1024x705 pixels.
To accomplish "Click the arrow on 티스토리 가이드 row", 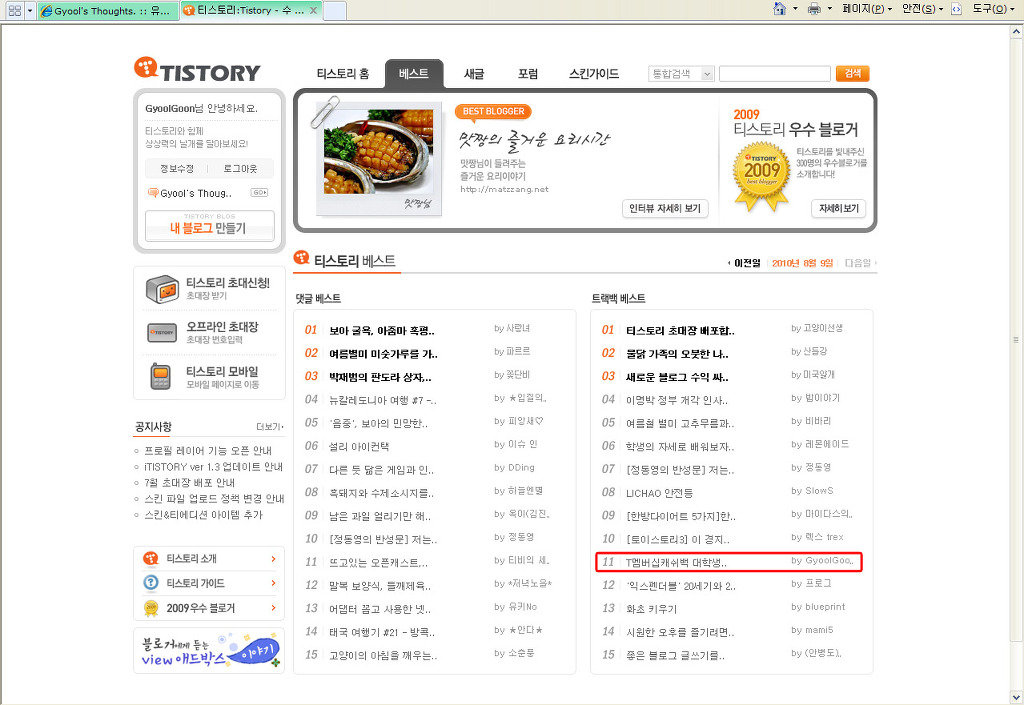I will coord(273,583).
